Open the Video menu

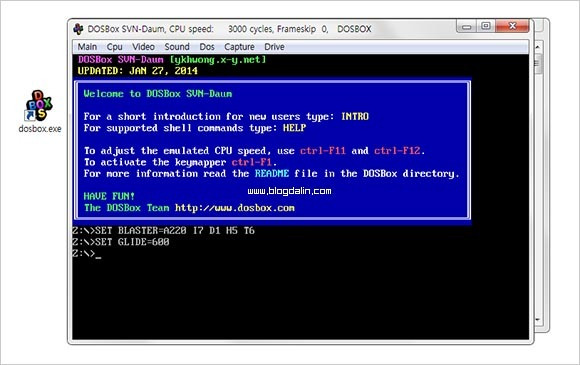pos(143,47)
